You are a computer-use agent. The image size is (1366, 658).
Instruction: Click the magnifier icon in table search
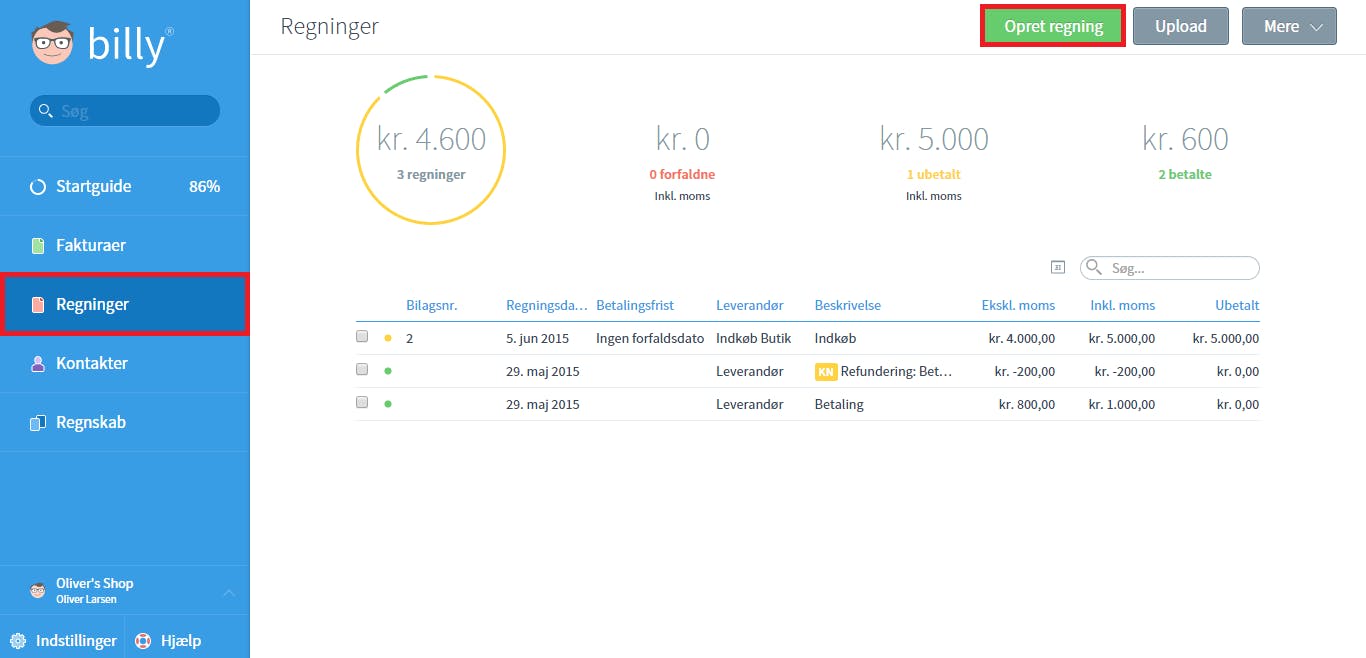click(1094, 267)
